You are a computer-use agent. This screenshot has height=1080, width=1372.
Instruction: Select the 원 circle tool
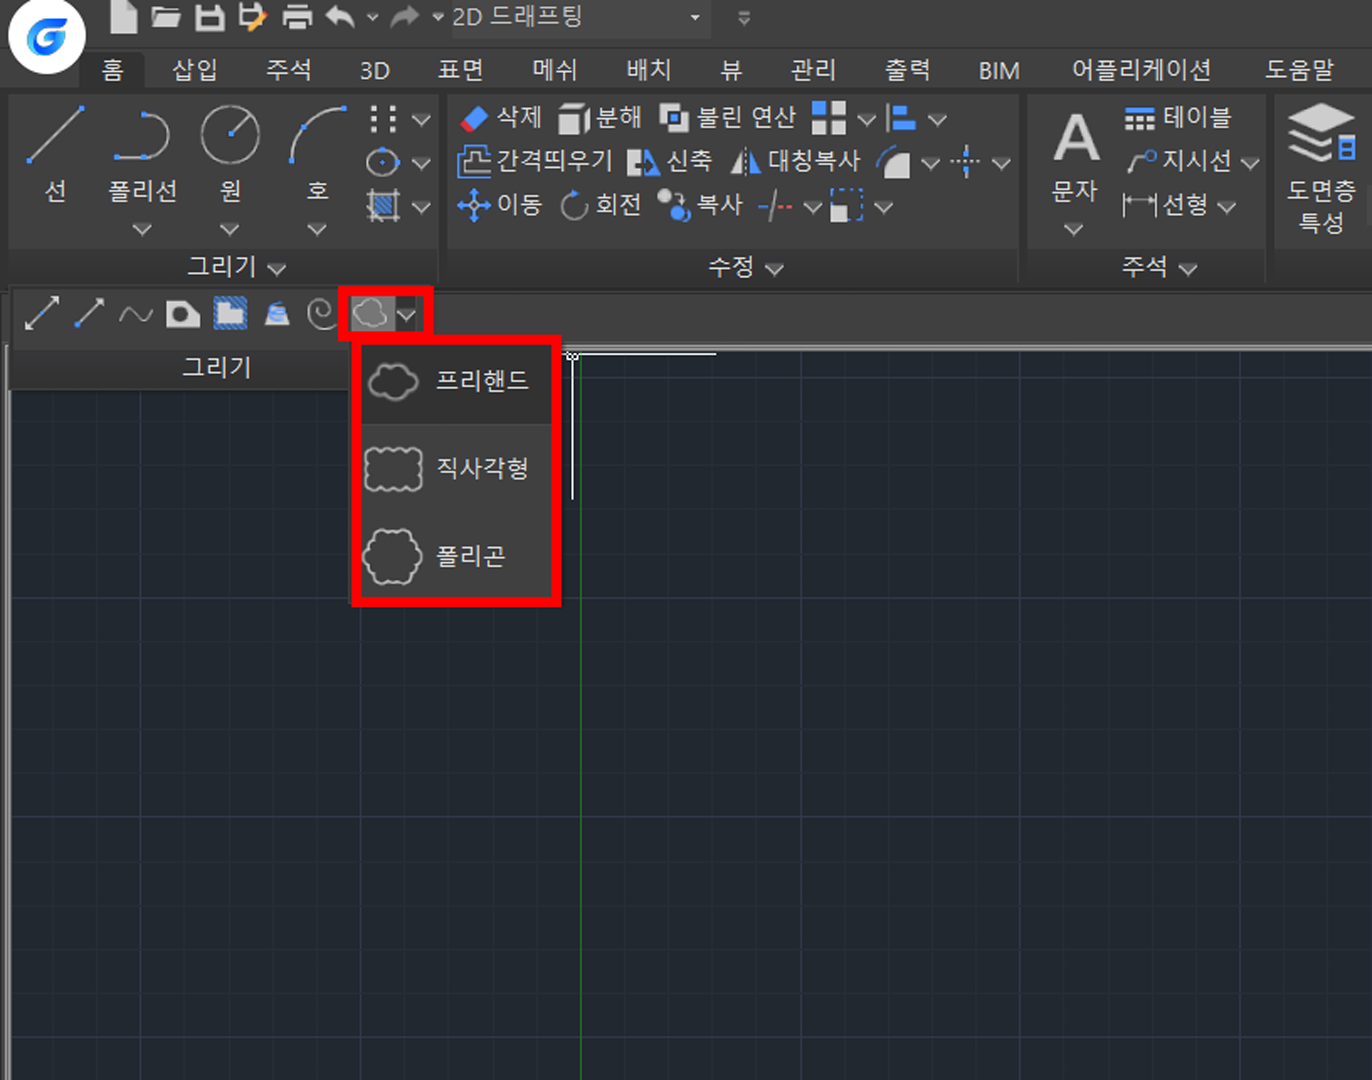(x=230, y=152)
